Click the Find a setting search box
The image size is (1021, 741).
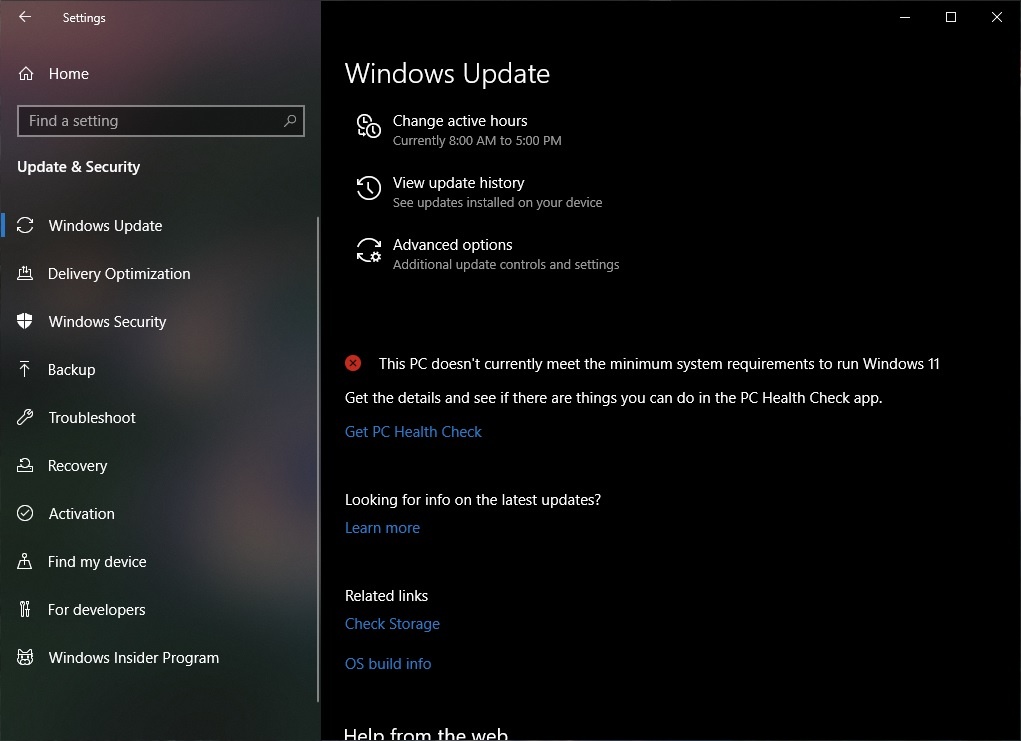pos(161,120)
